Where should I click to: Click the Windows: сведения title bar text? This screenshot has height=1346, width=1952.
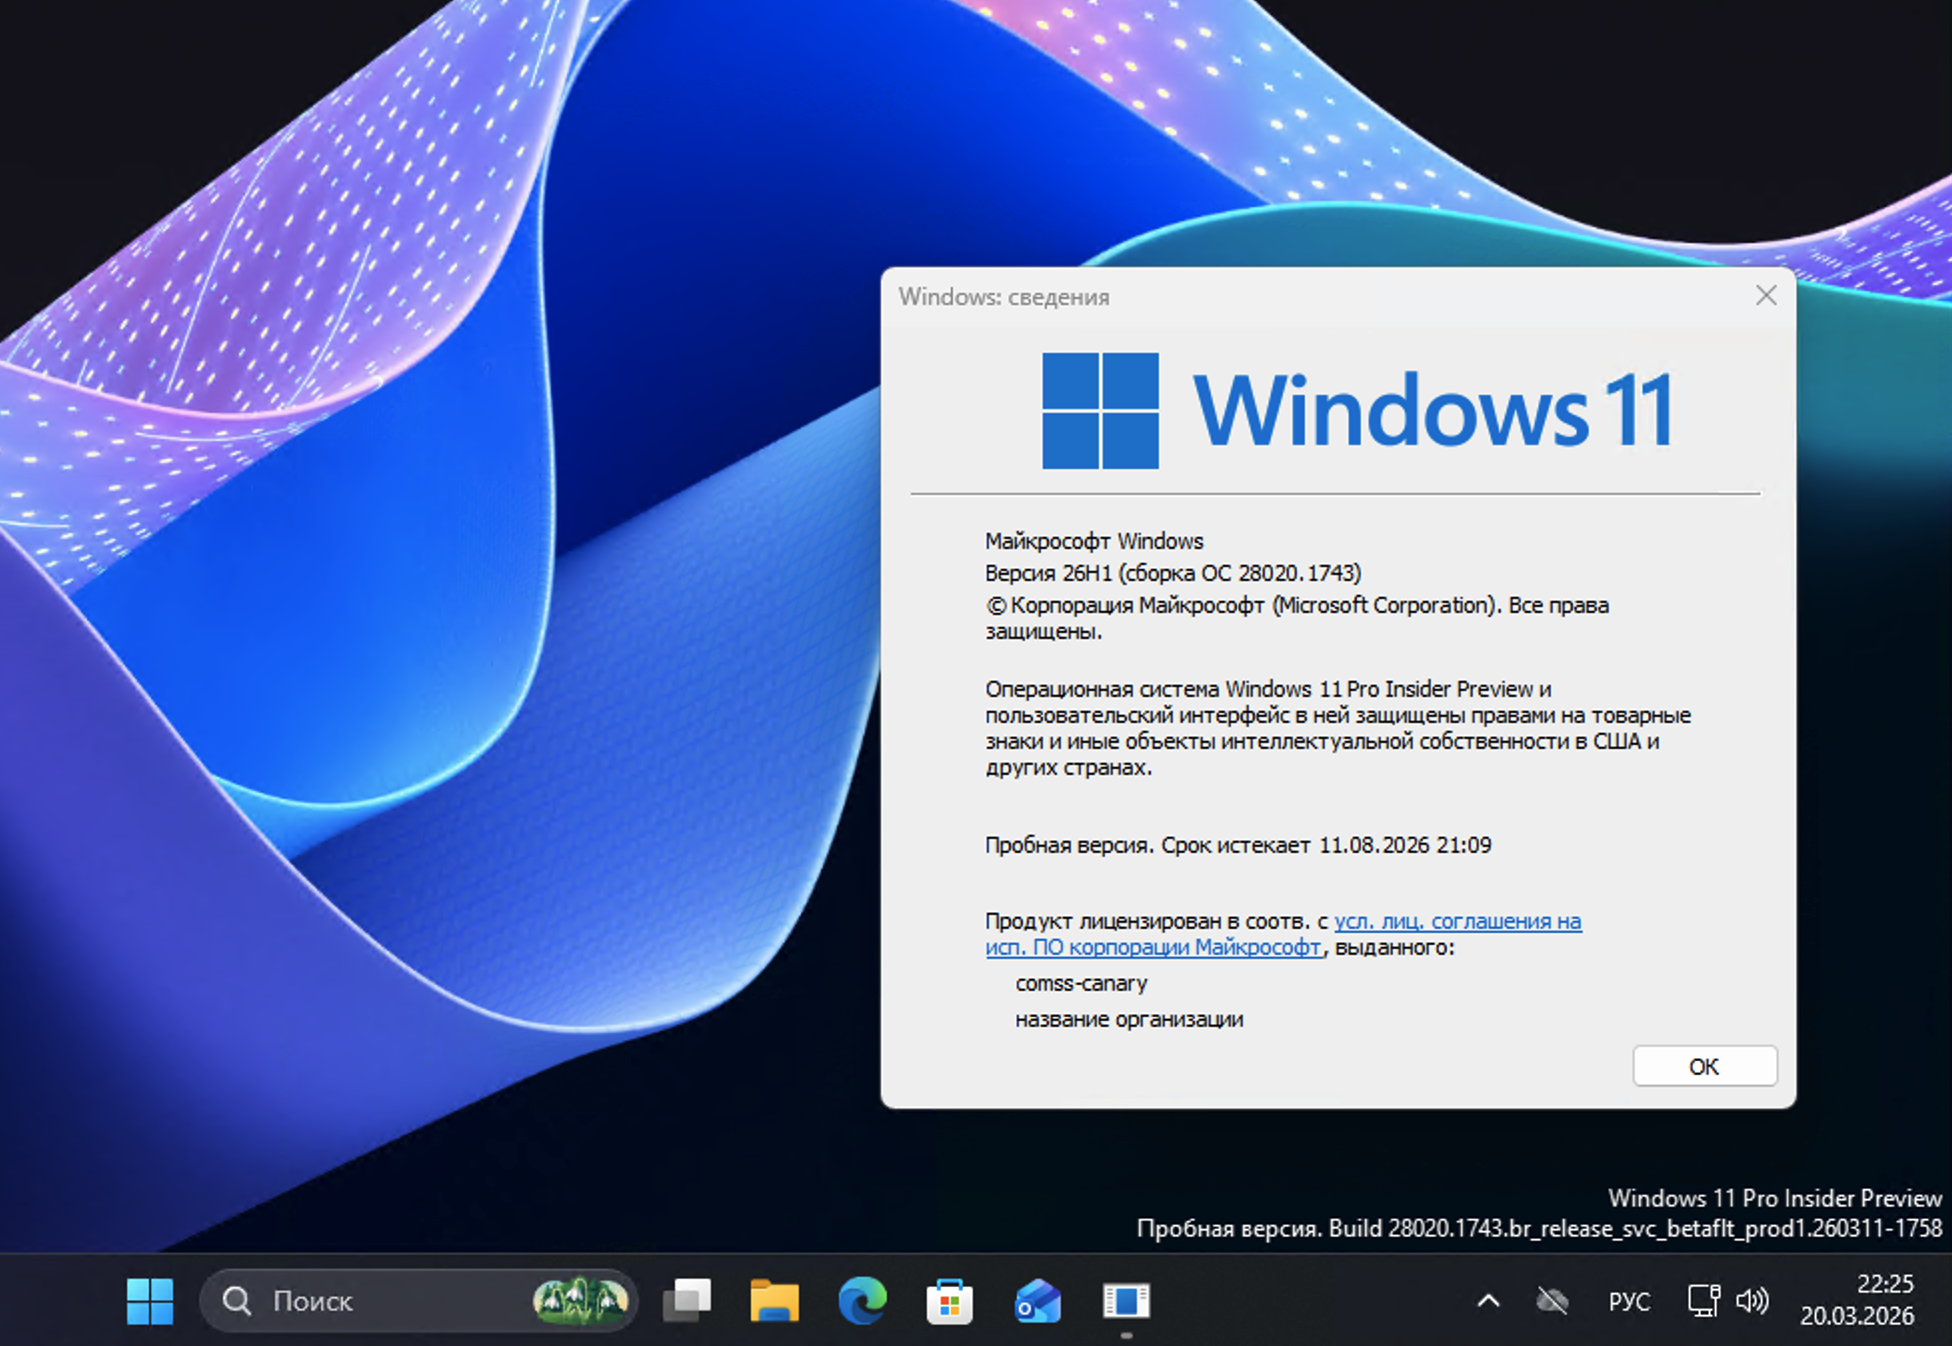click(x=1004, y=297)
